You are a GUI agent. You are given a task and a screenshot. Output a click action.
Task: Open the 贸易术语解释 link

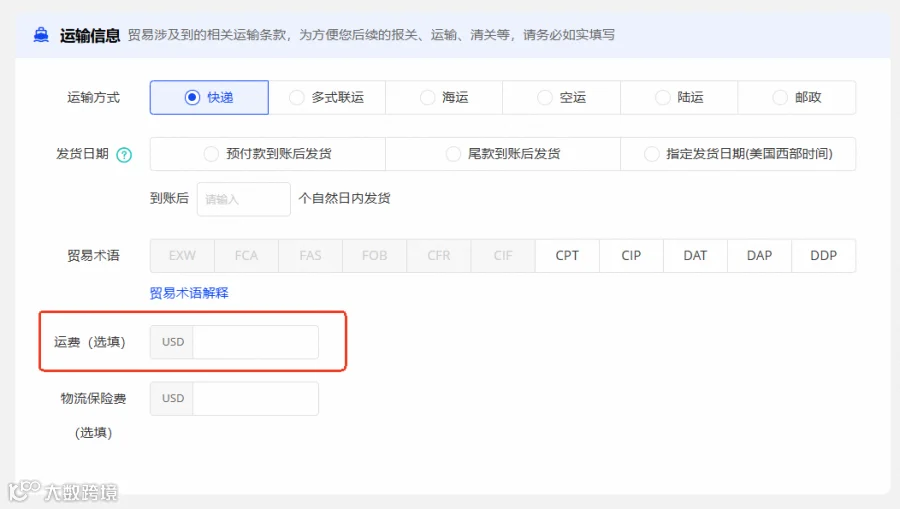point(189,293)
